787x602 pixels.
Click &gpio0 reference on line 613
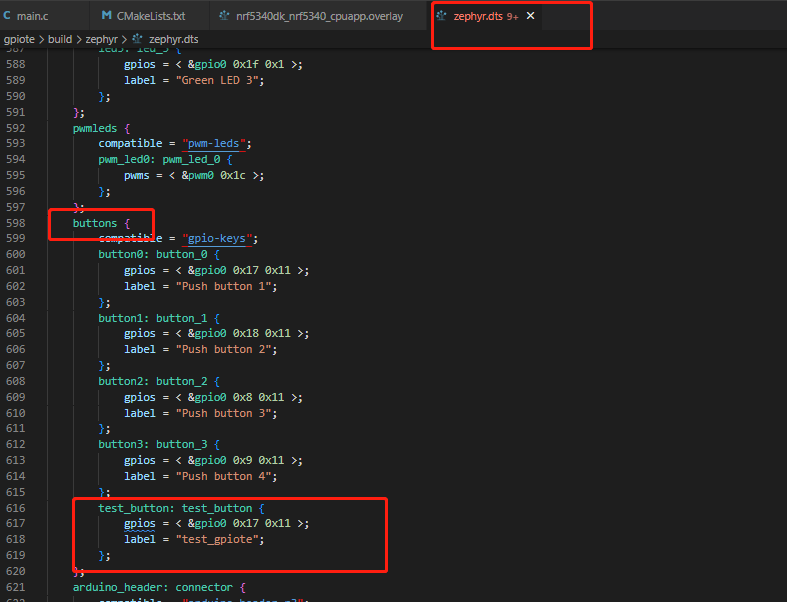[x=207, y=460]
